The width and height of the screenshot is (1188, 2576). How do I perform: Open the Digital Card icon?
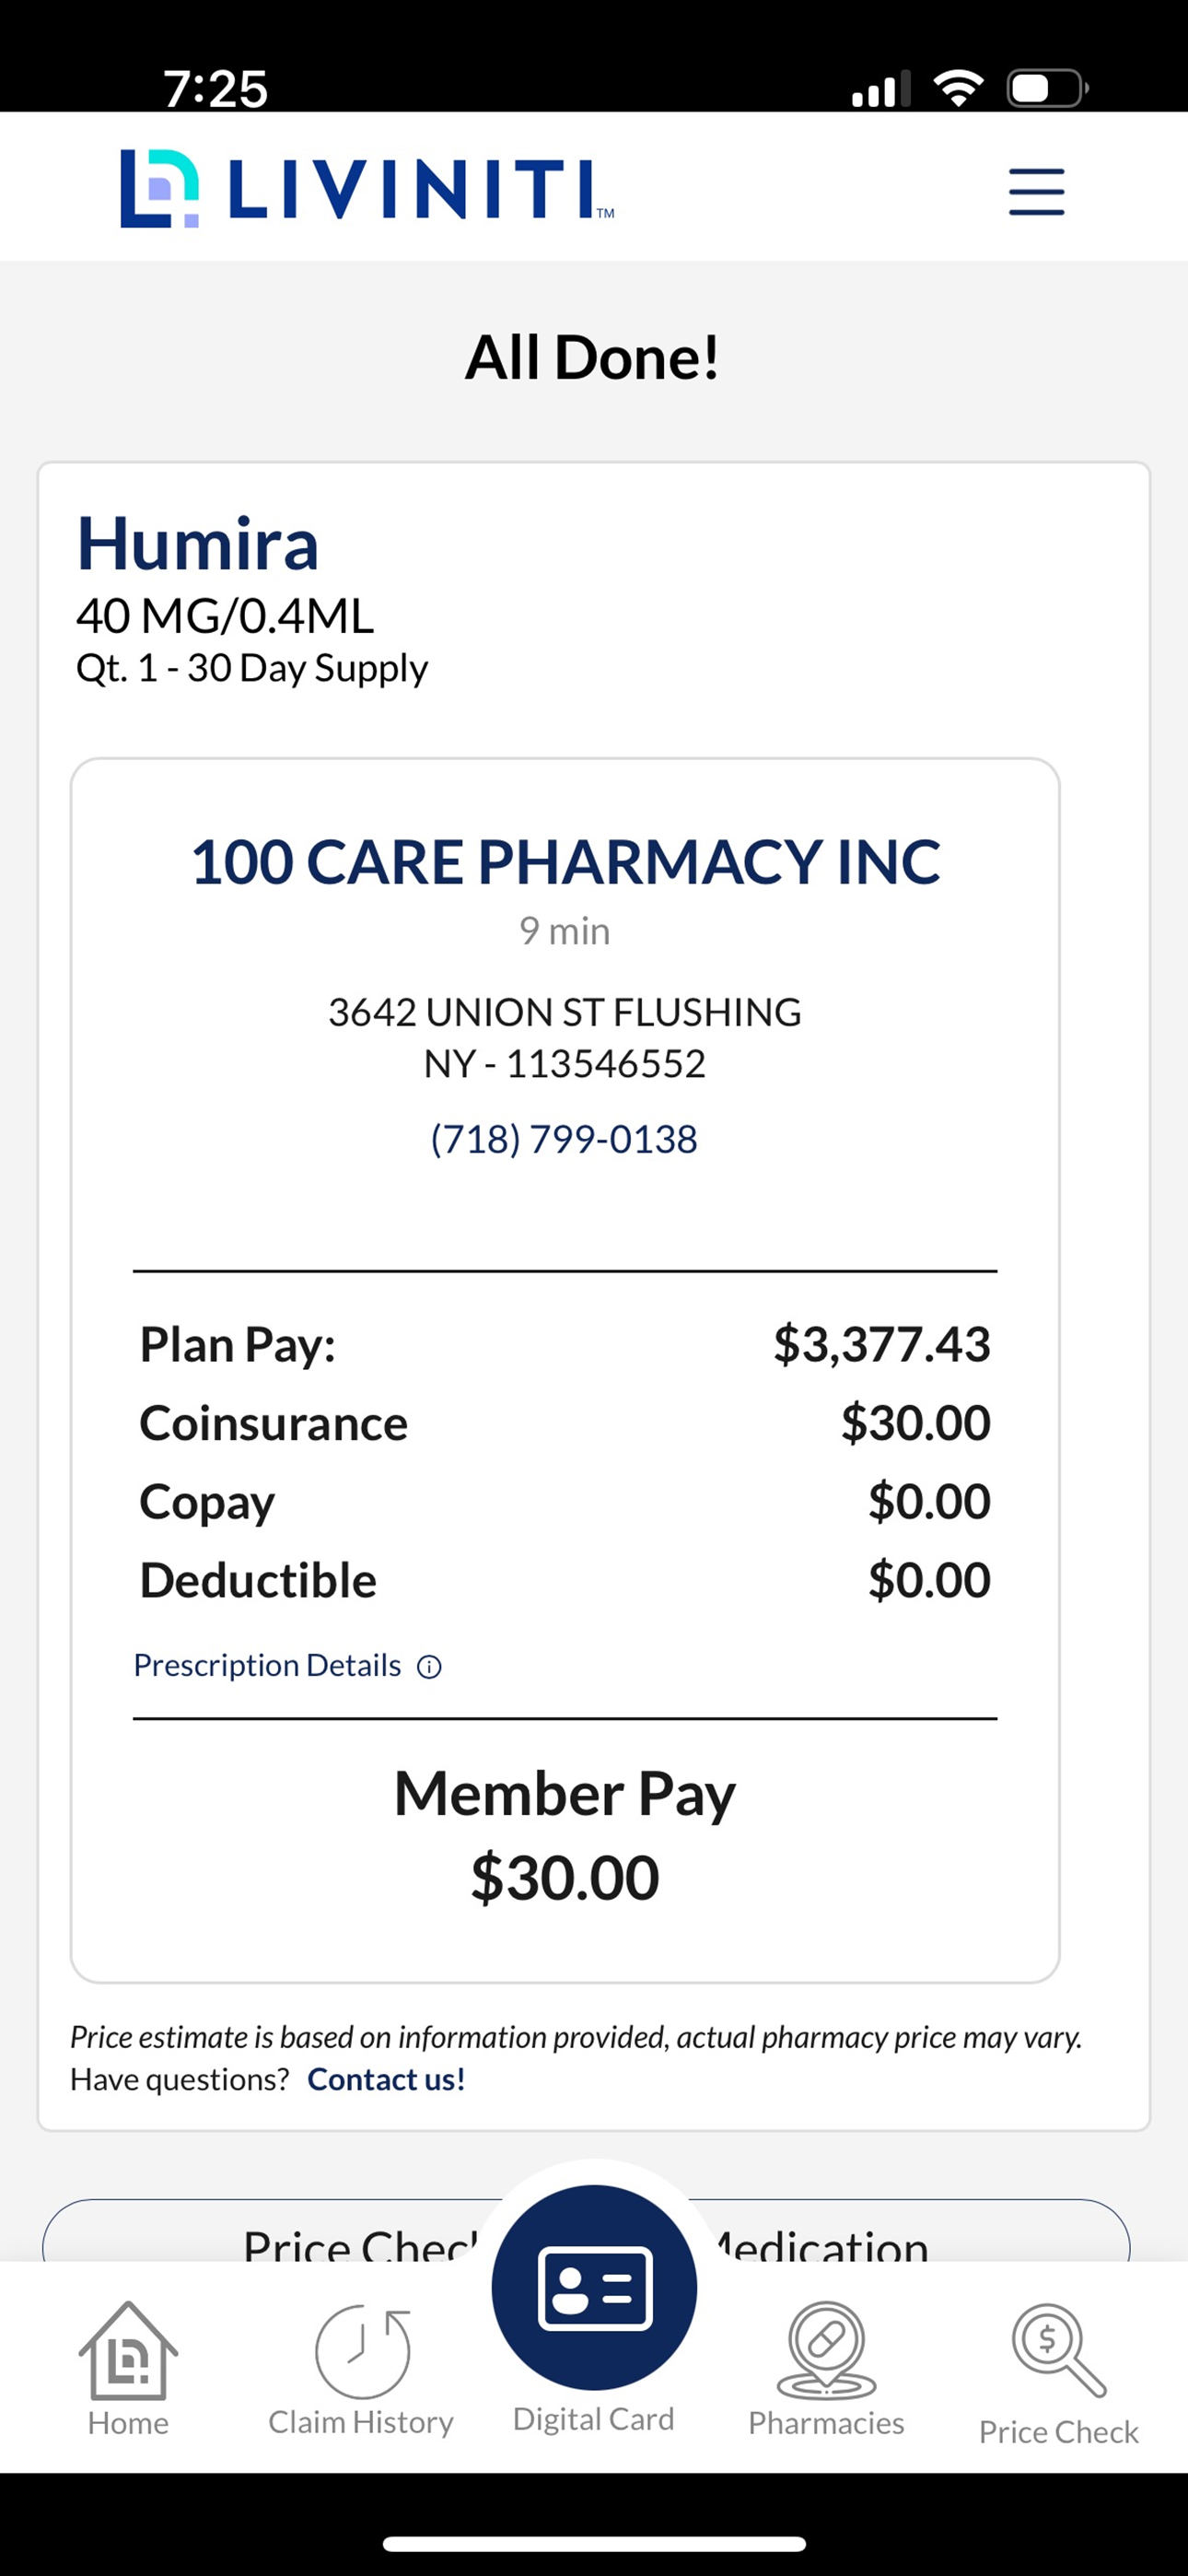[594, 2288]
